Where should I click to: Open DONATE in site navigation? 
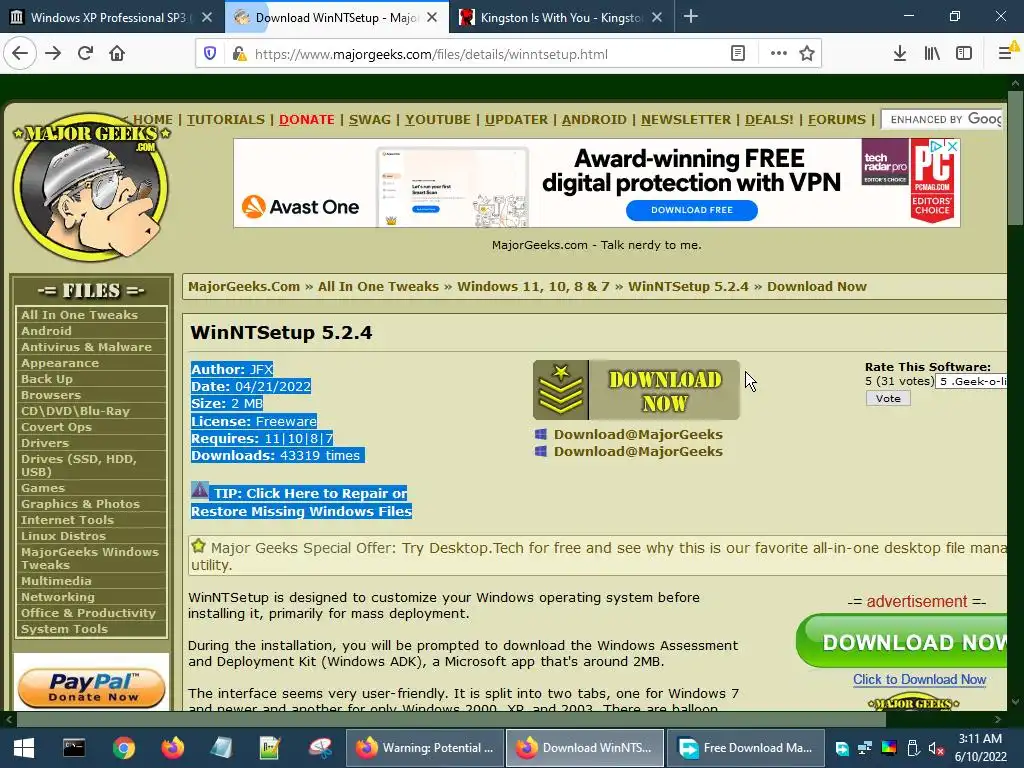pos(307,120)
